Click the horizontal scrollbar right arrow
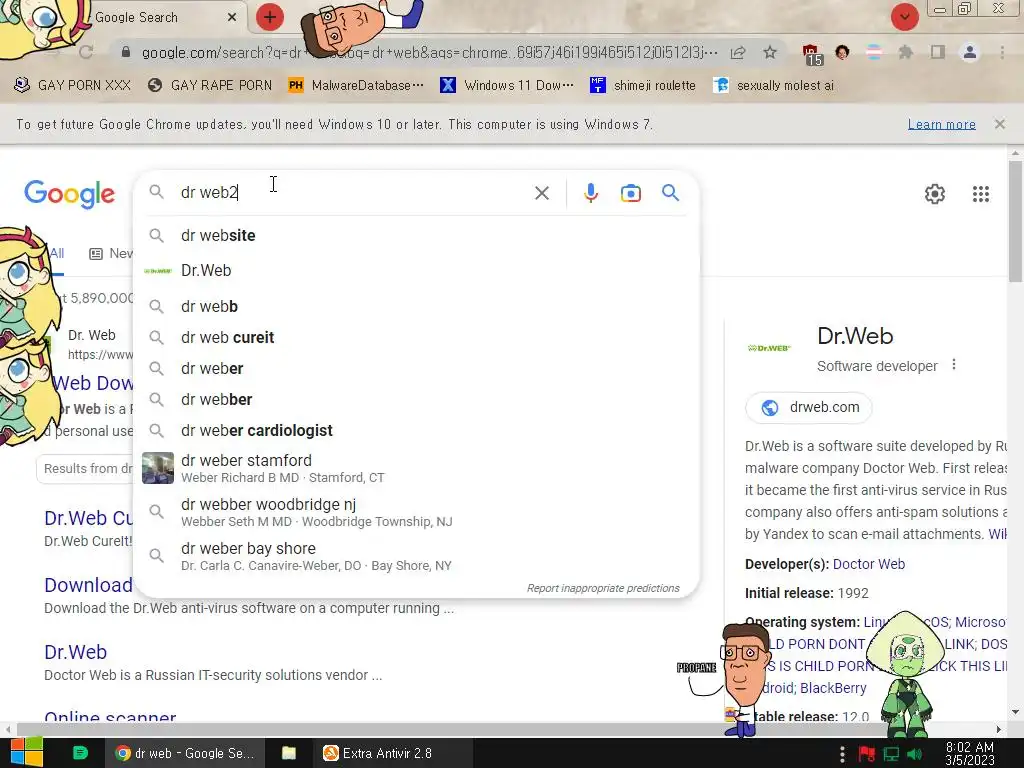The height and width of the screenshot is (768, 1024). pos(998,729)
